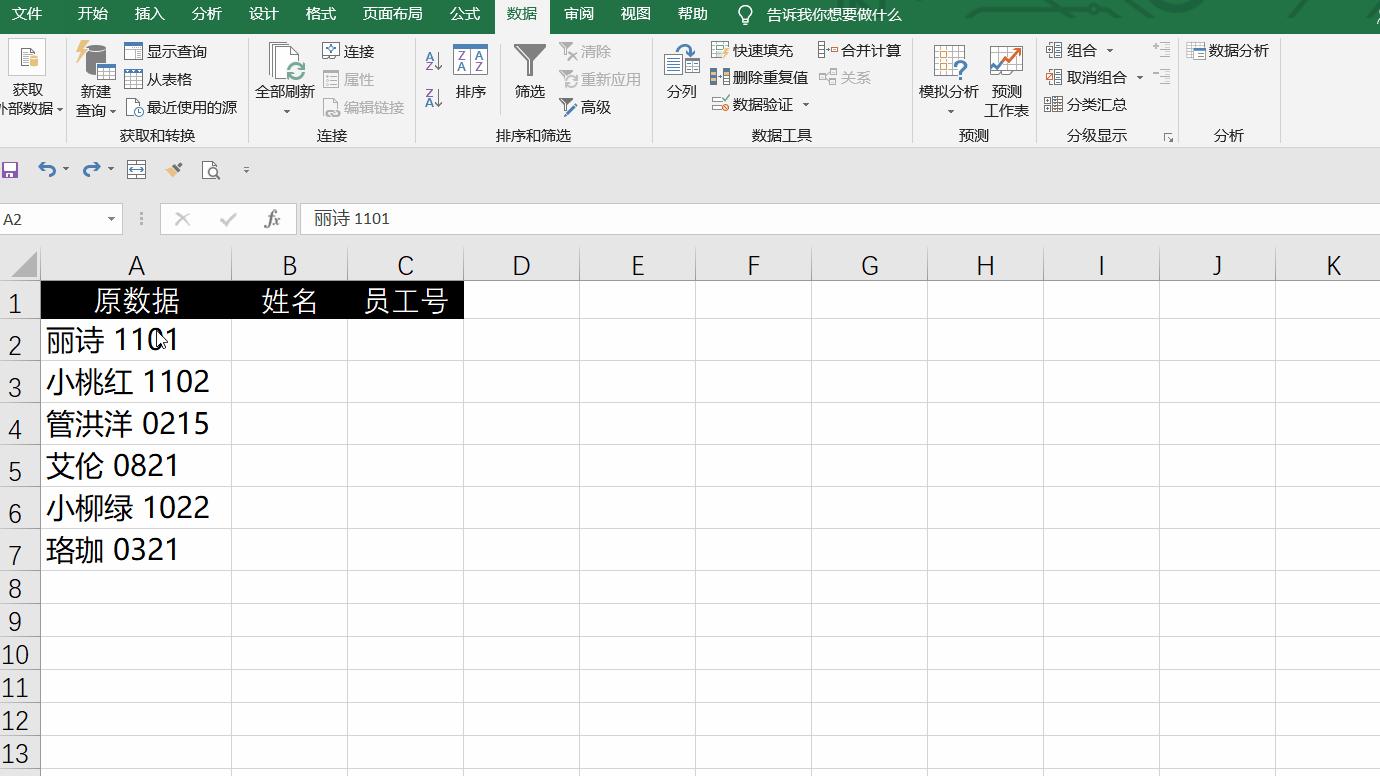This screenshot has width=1380, height=776.
Task: Expand the 组合 (Group) dropdown
Action: coord(1109,50)
